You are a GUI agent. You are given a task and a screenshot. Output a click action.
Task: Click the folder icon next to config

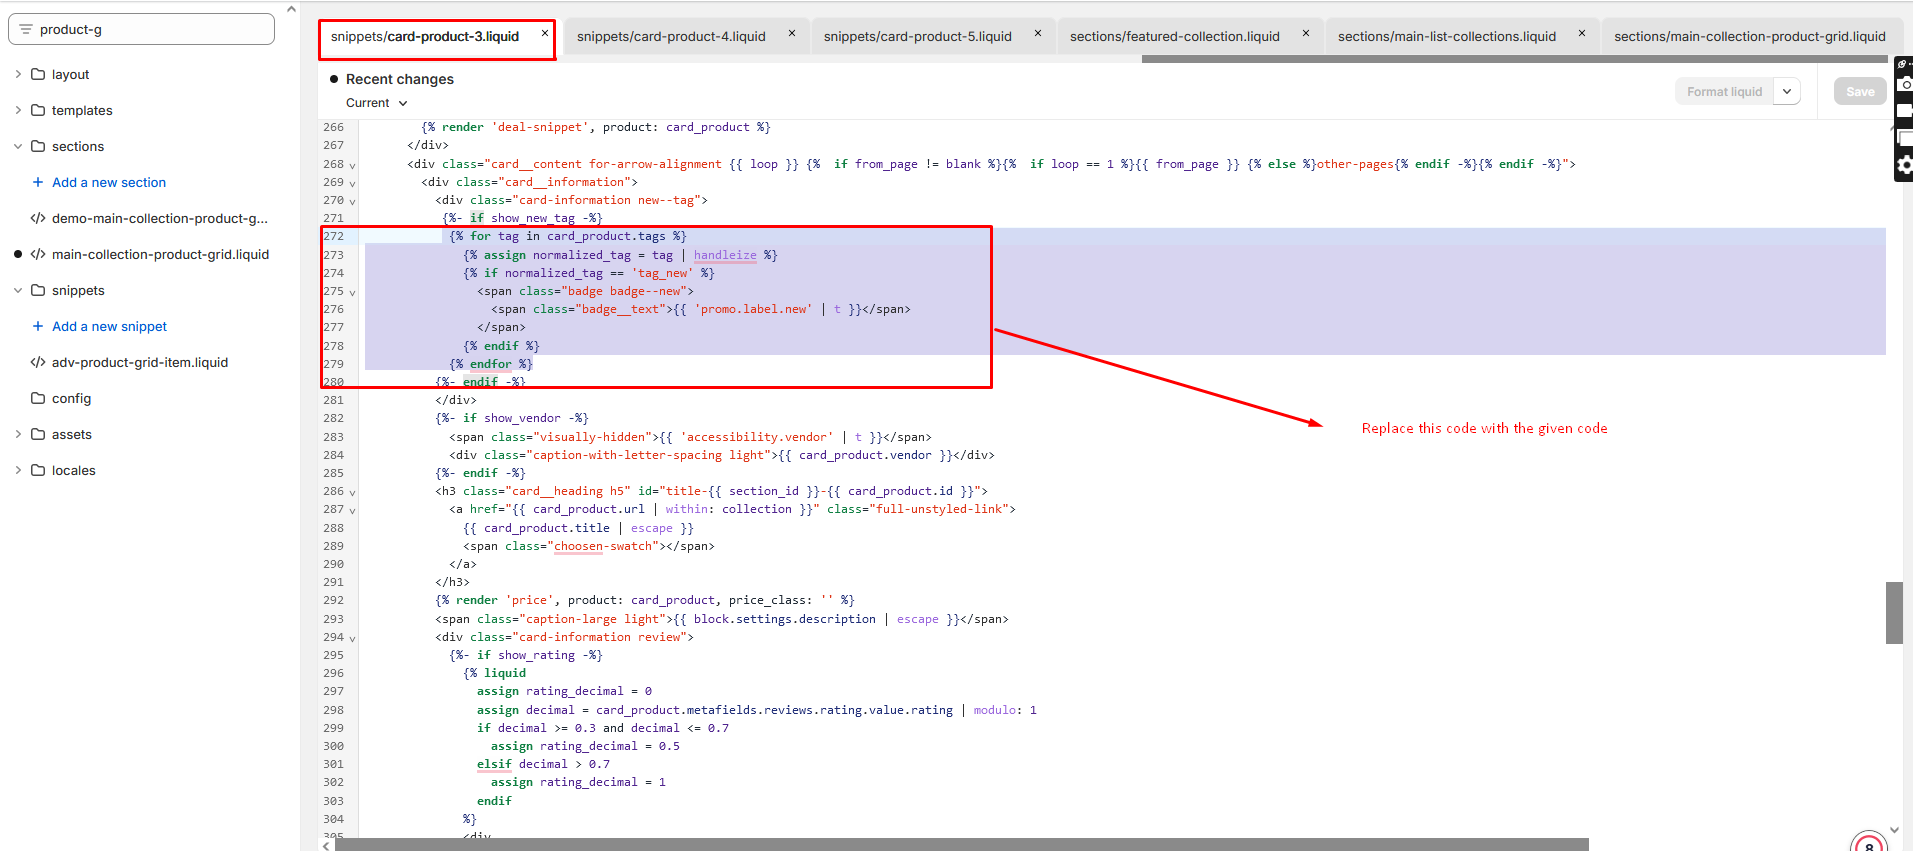tap(38, 398)
